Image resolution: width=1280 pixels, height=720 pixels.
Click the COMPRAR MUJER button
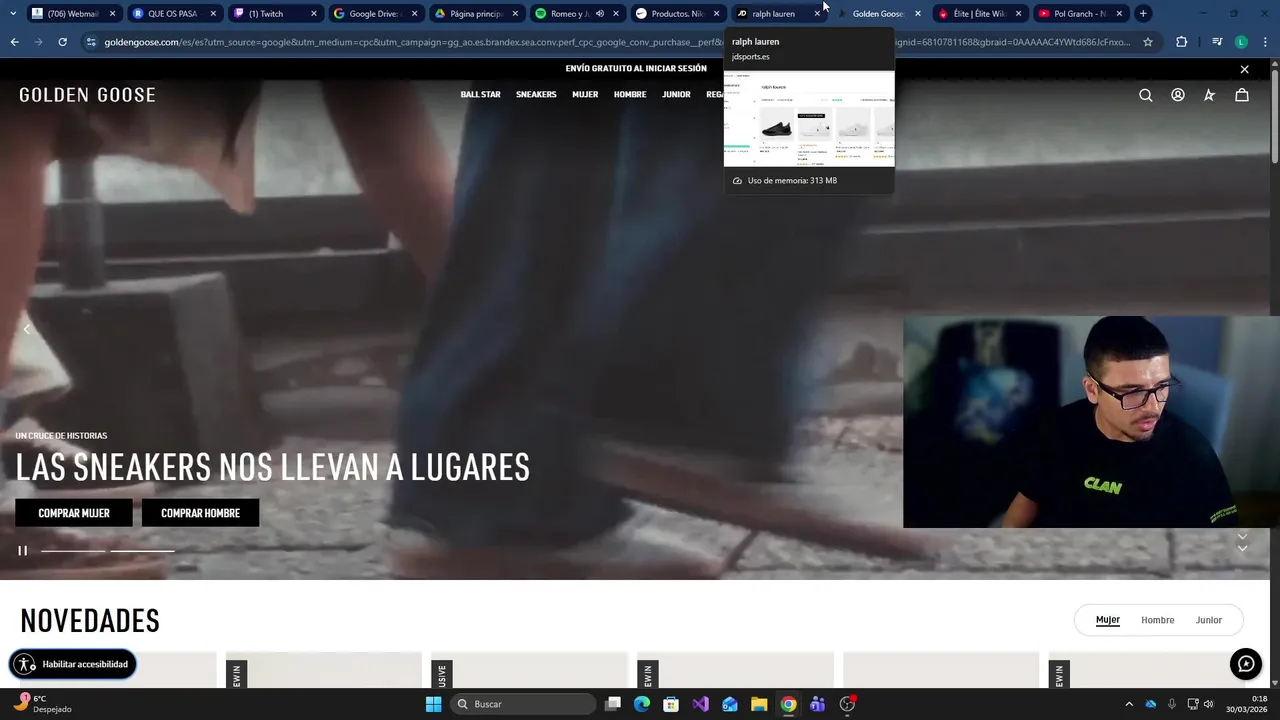click(x=74, y=513)
